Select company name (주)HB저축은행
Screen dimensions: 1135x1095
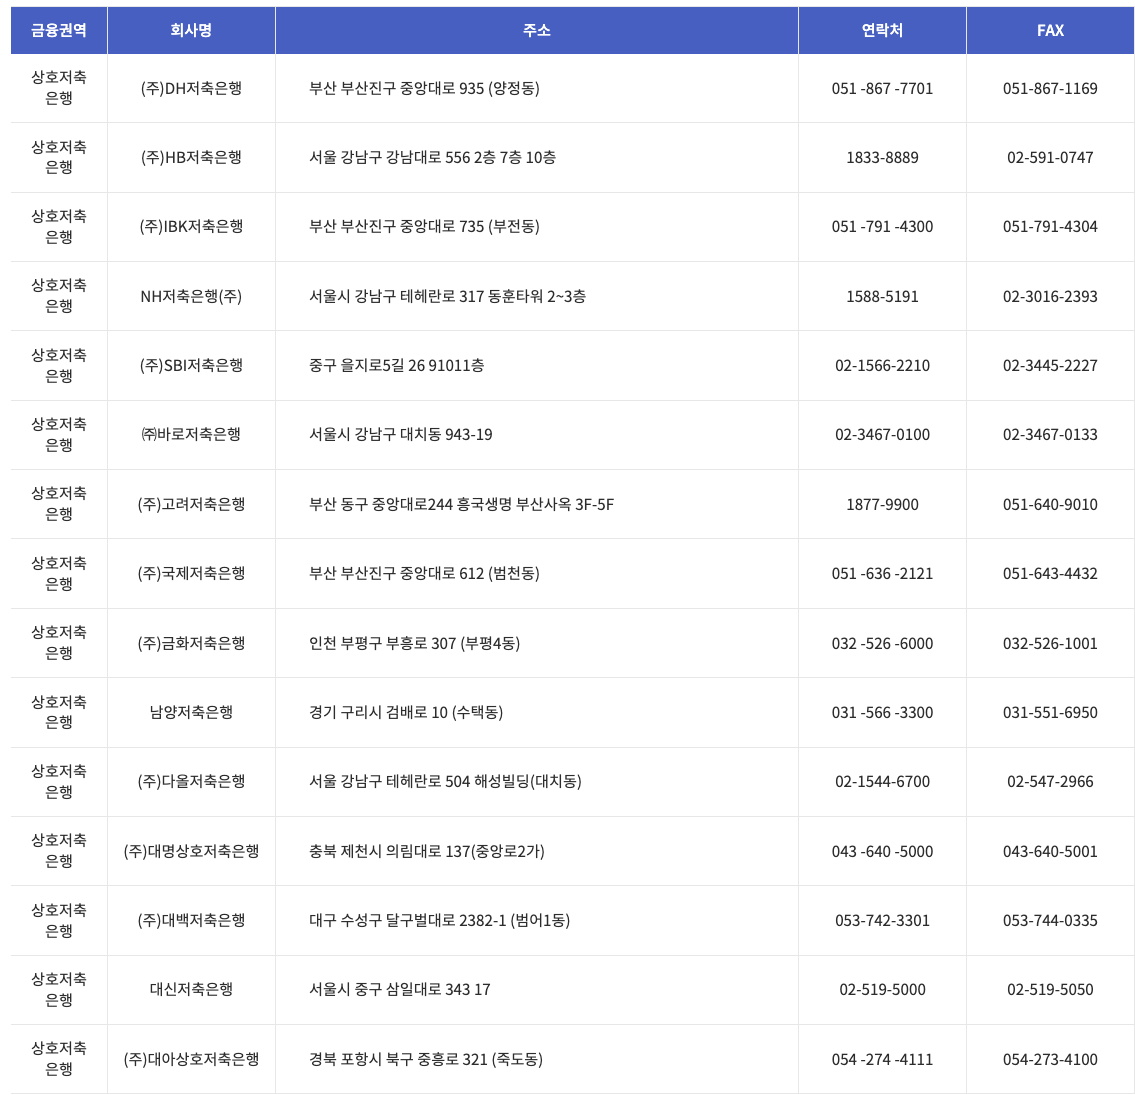[x=191, y=157]
